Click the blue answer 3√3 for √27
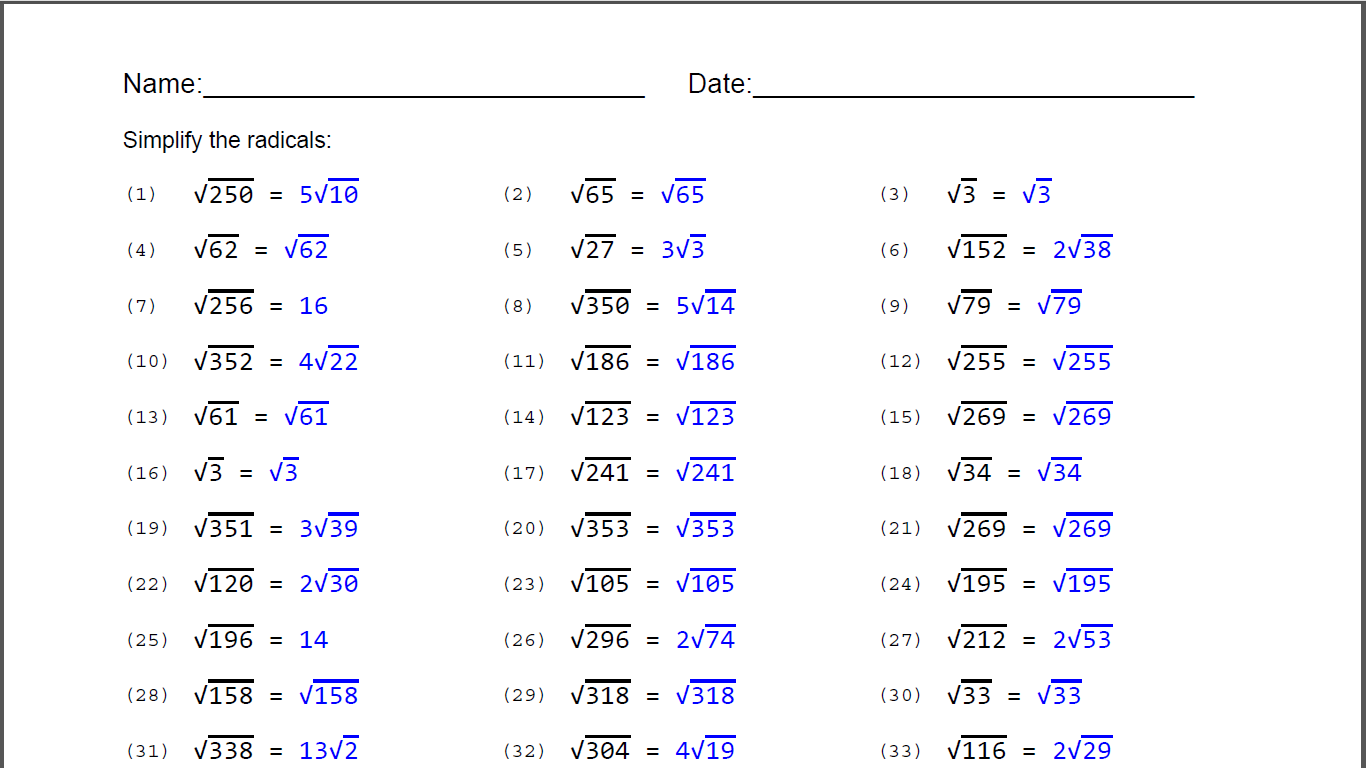Viewport: 1366px width, 768px height. tap(683, 249)
